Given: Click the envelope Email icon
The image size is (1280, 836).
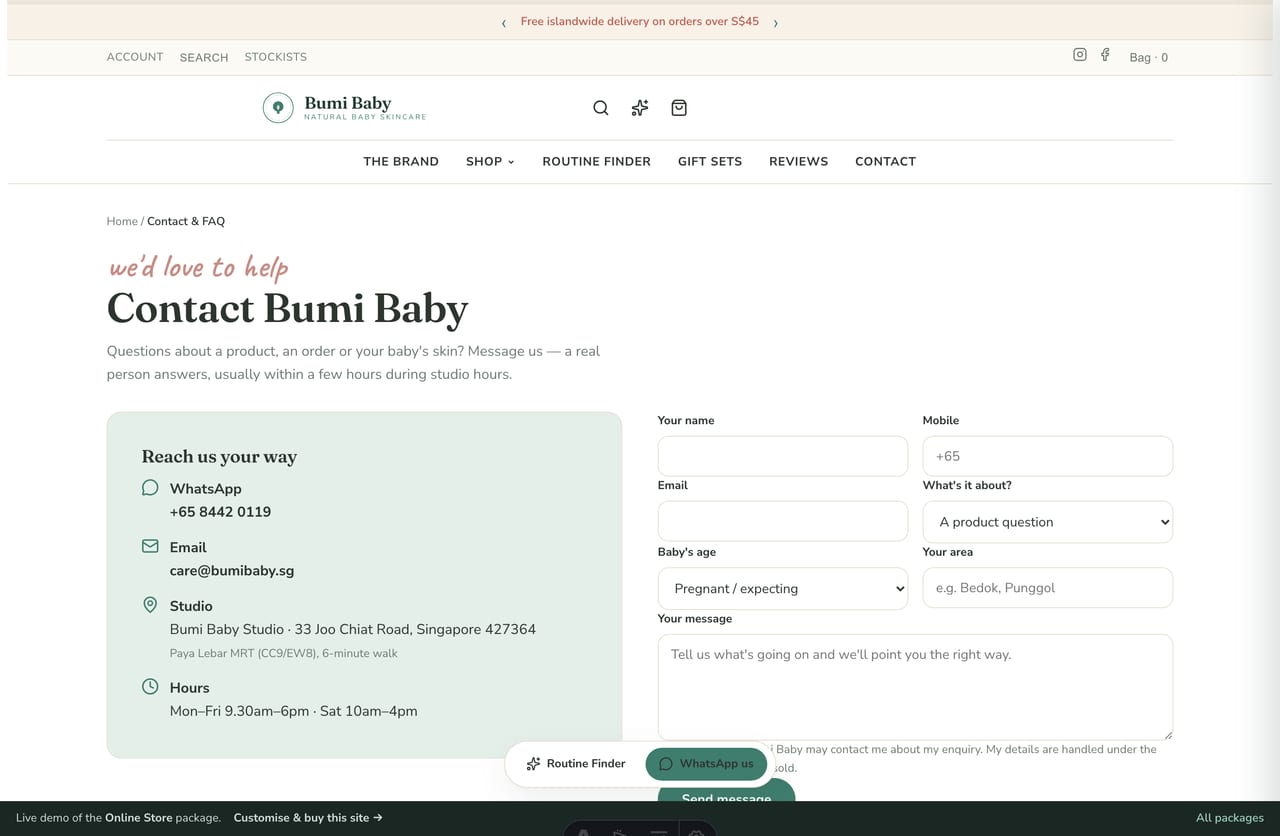Looking at the screenshot, I should point(150,547).
